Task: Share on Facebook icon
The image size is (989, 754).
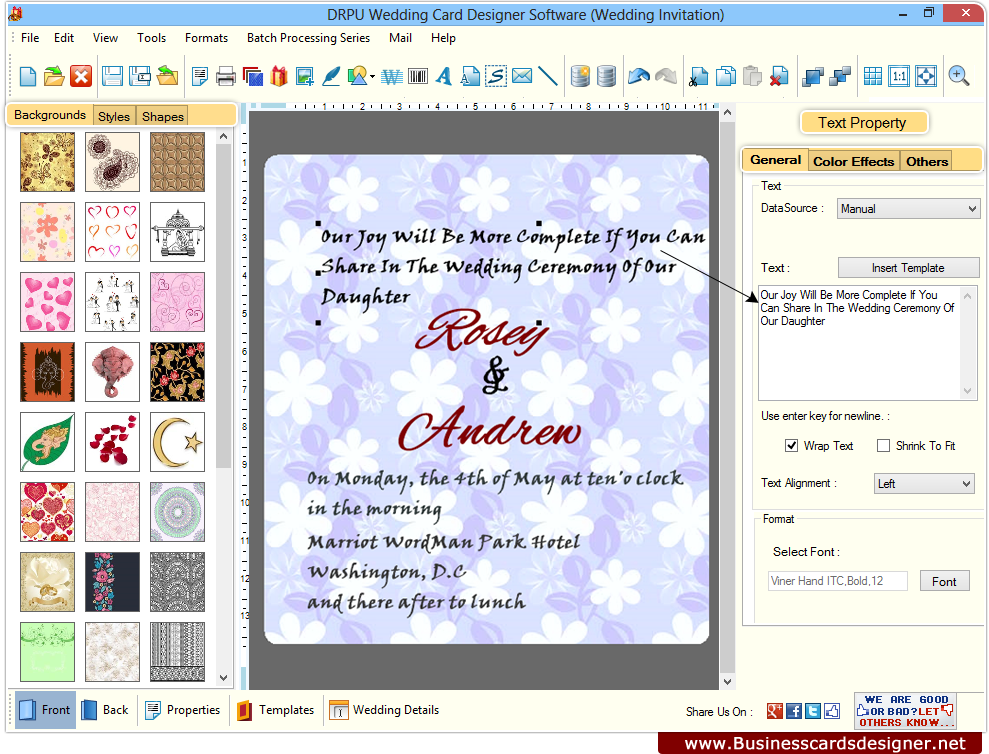Action: pyautogui.click(x=794, y=711)
